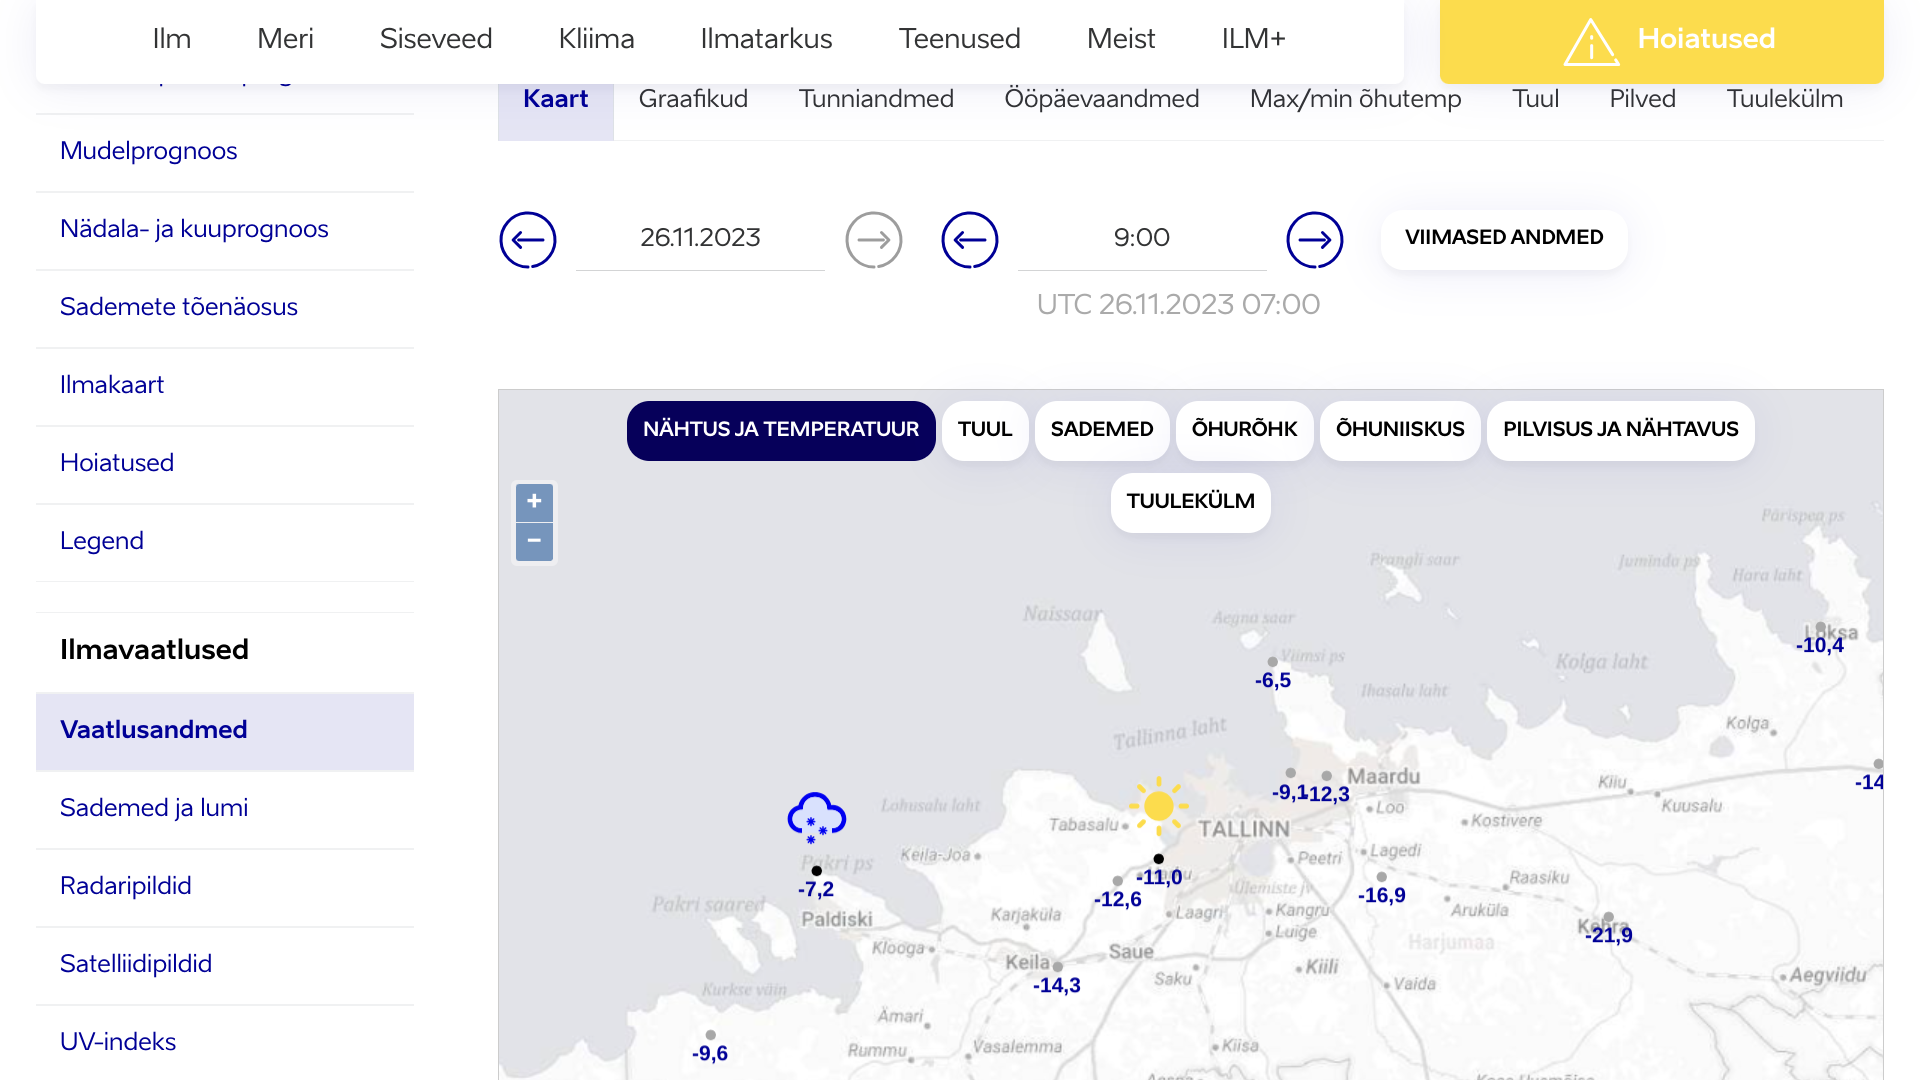Open the Ilm navigation menu
1920x1080 pixels.
(x=171, y=39)
